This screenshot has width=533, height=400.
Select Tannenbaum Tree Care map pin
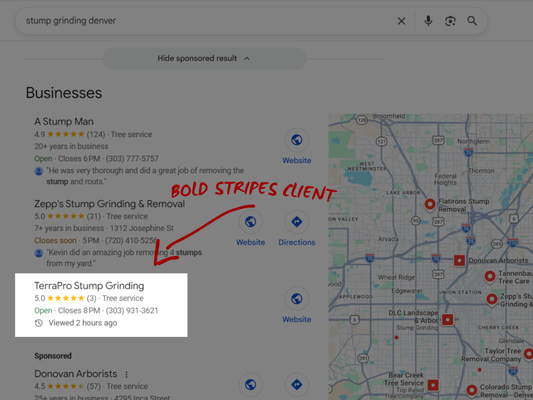pos(489,276)
